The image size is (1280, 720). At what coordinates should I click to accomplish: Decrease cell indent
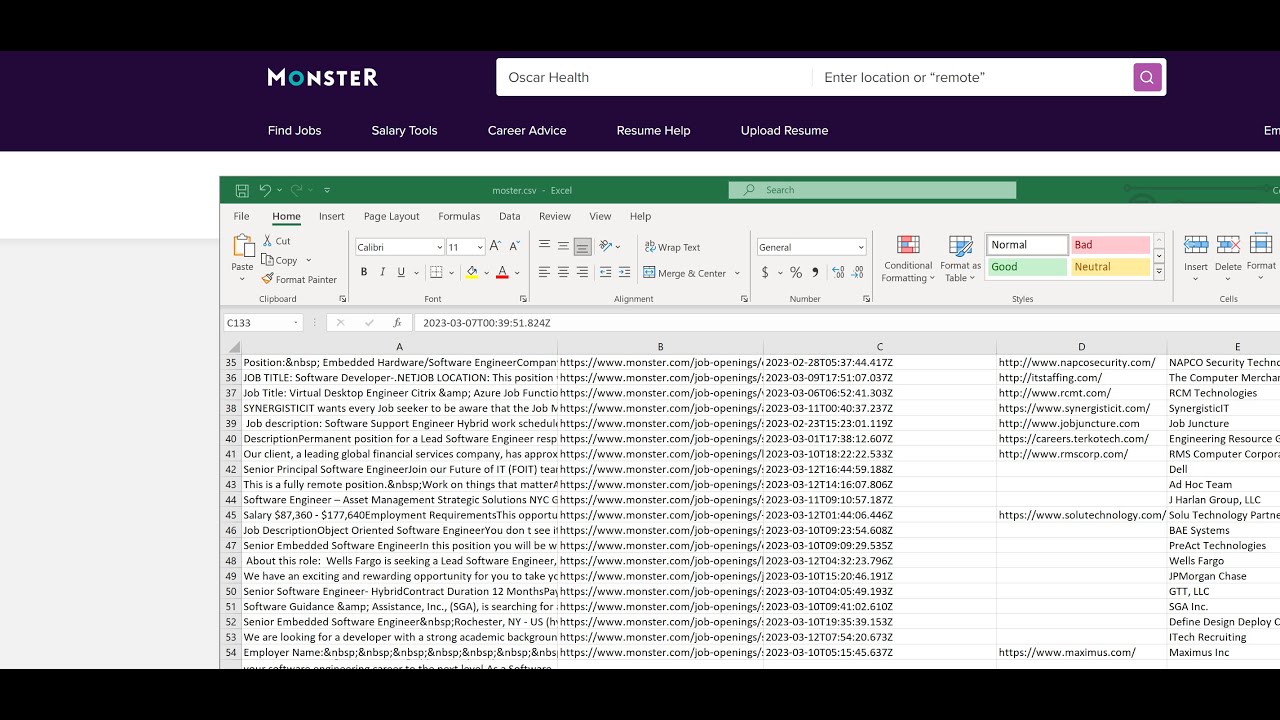coord(605,272)
